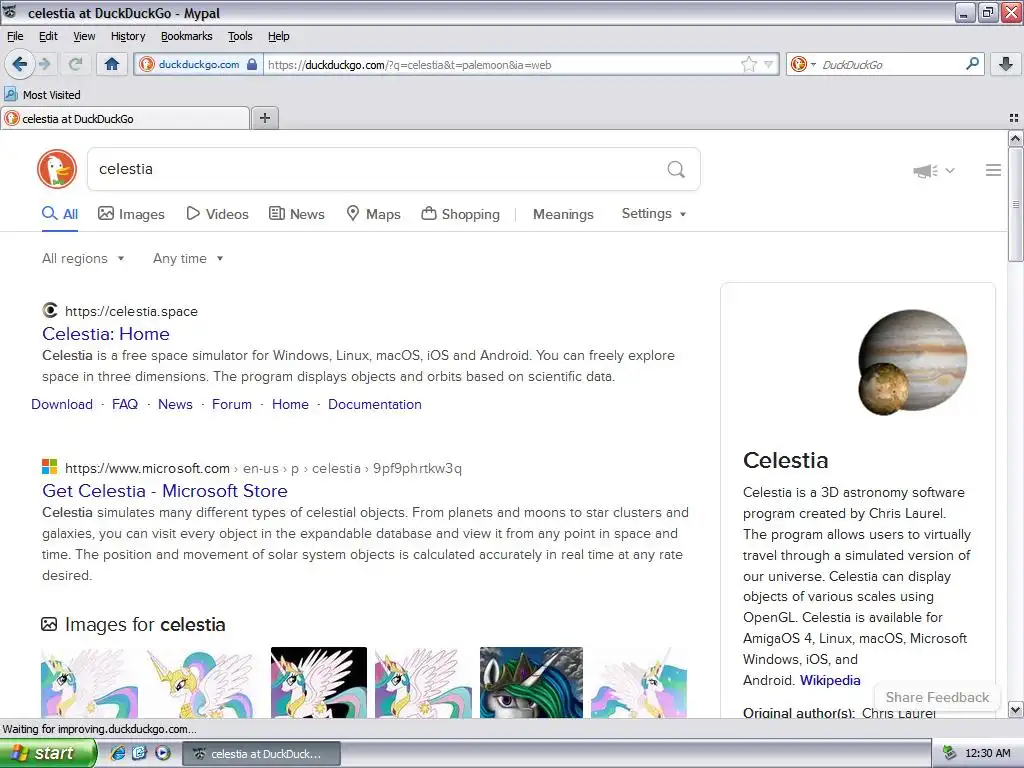Click the browser Forward arrow

pyautogui.click(x=44, y=64)
